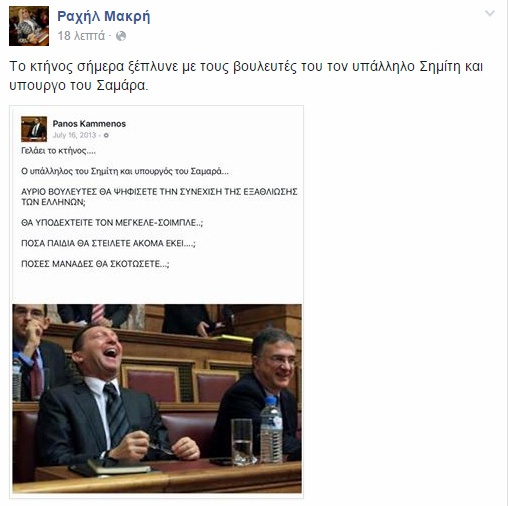Screen dimensions: 508x506
Task: Open the laughing man in parliament photo
Action: pyautogui.click(x=157, y=398)
